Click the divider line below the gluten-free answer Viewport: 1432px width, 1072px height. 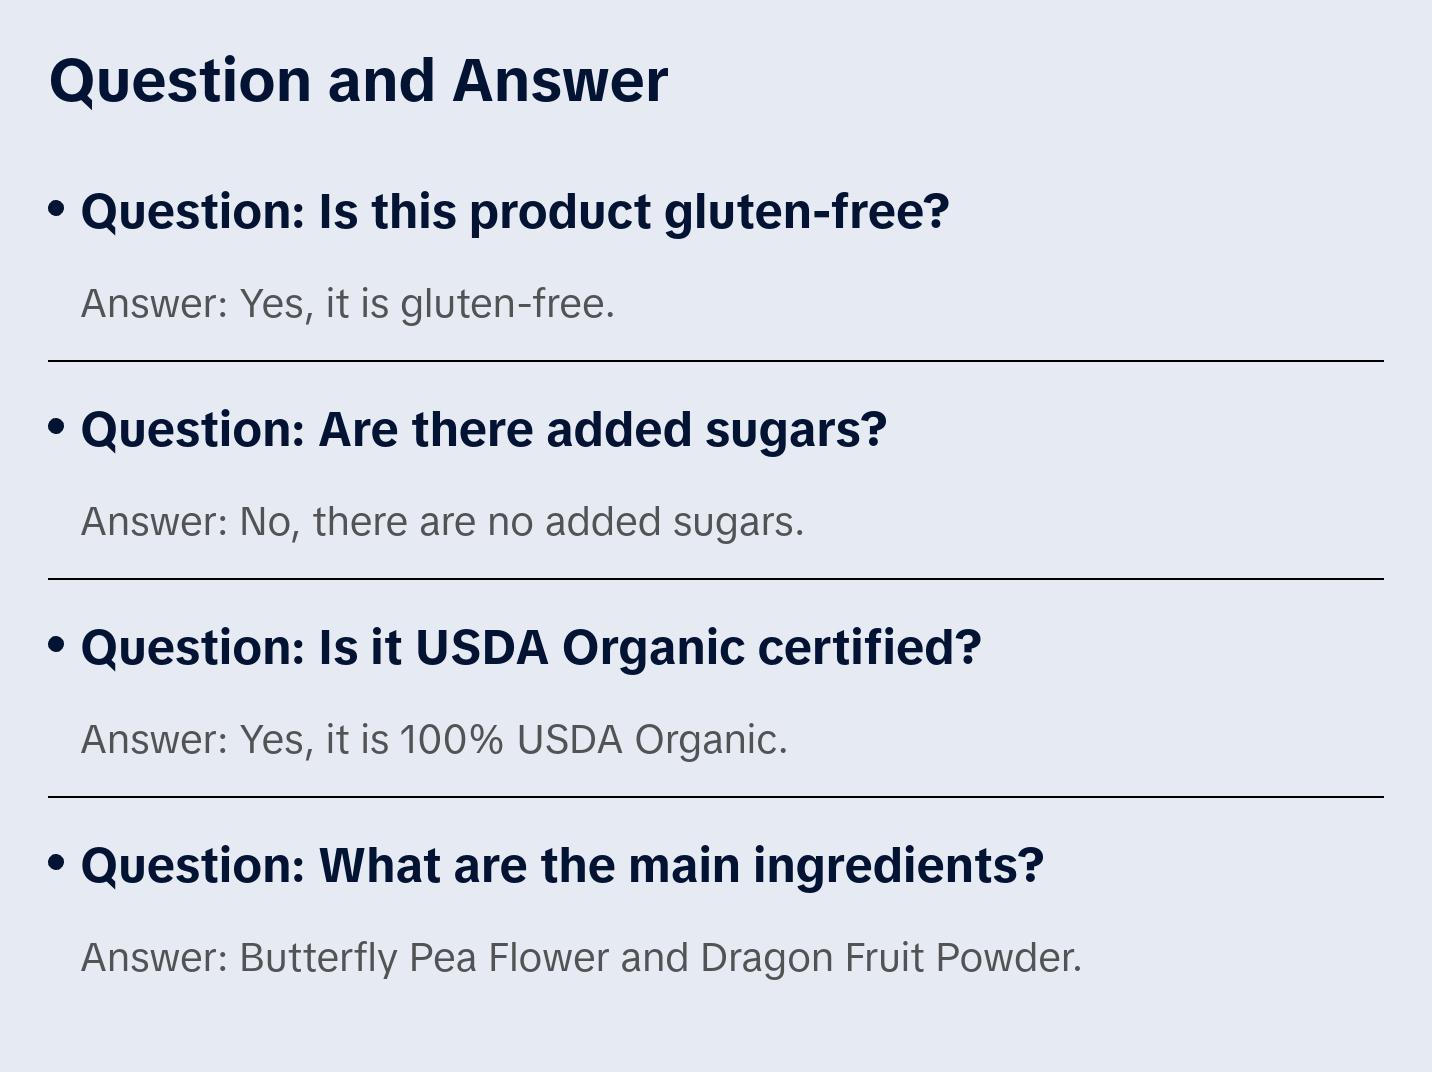click(x=716, y=361)
